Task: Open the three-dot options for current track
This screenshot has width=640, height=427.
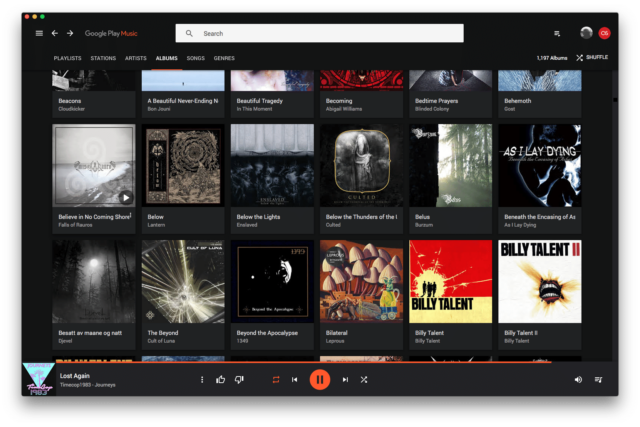Action: pos(202,380)
